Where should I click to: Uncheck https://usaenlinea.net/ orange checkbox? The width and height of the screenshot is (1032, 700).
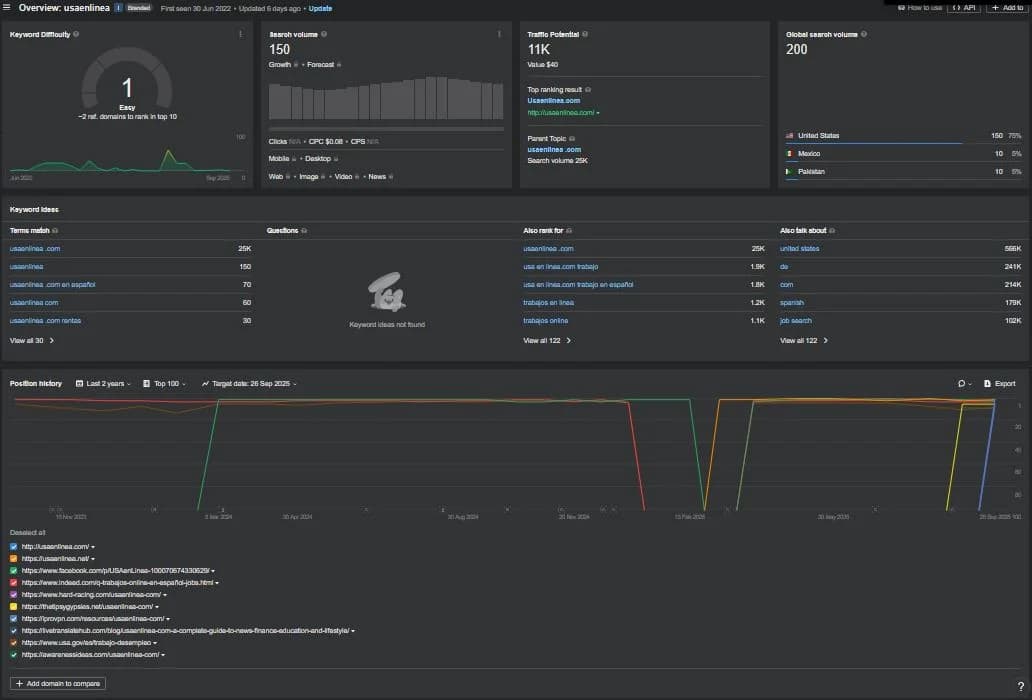[14, 559]
